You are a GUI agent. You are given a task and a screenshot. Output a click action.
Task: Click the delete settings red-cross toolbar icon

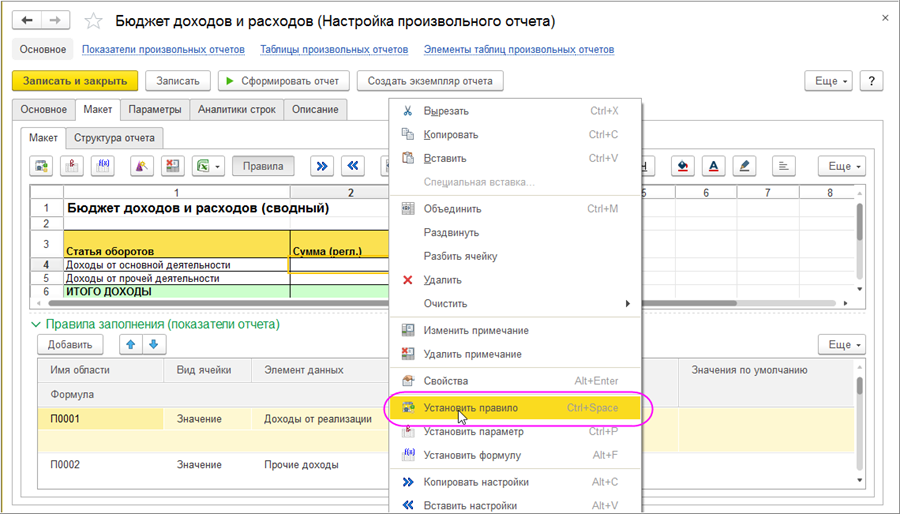(172, 166)
